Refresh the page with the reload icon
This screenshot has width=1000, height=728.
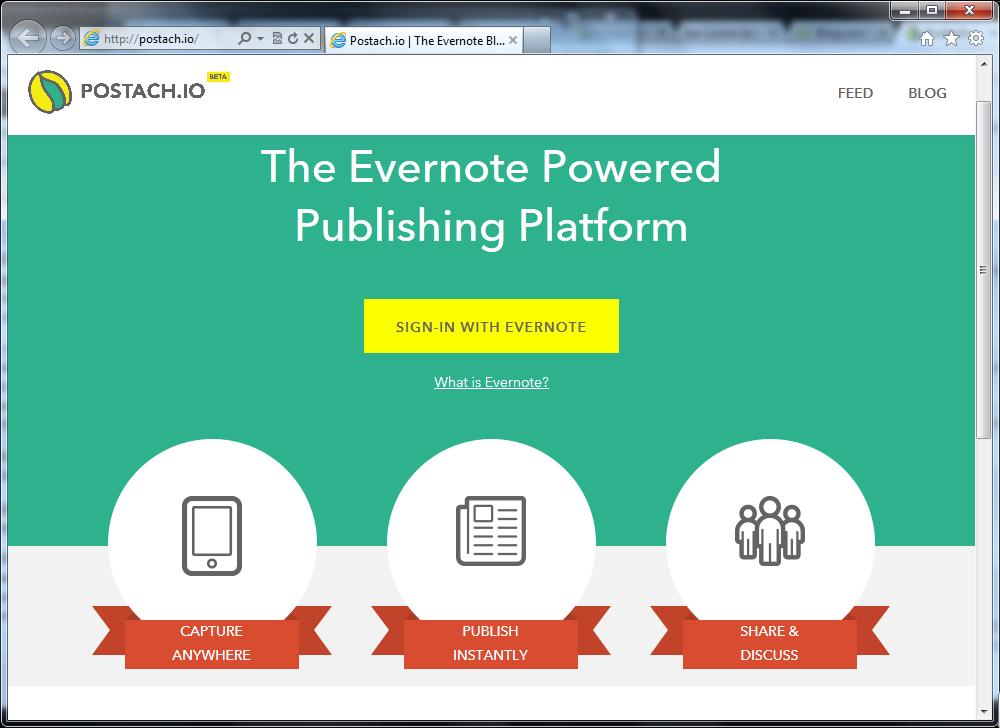point(293,38)
